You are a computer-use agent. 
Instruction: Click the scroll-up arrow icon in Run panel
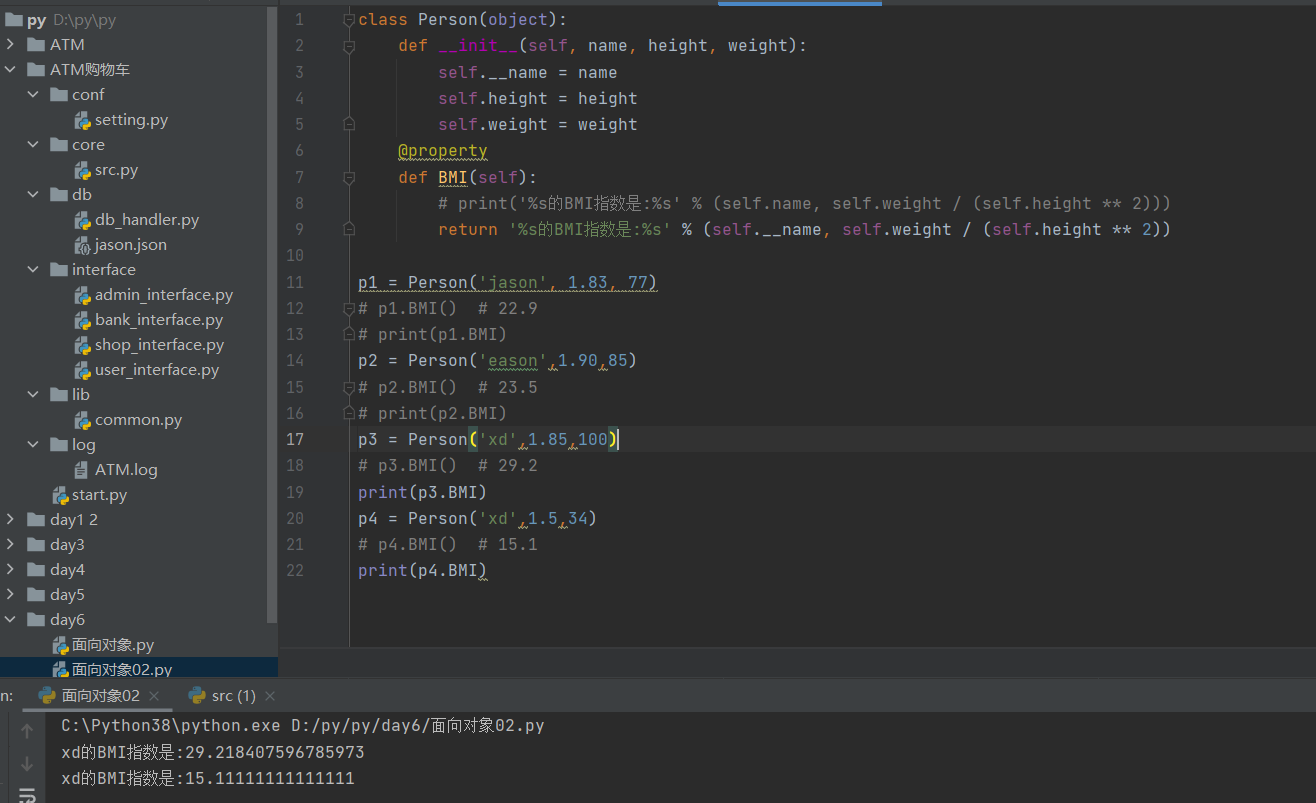point(27,732)
